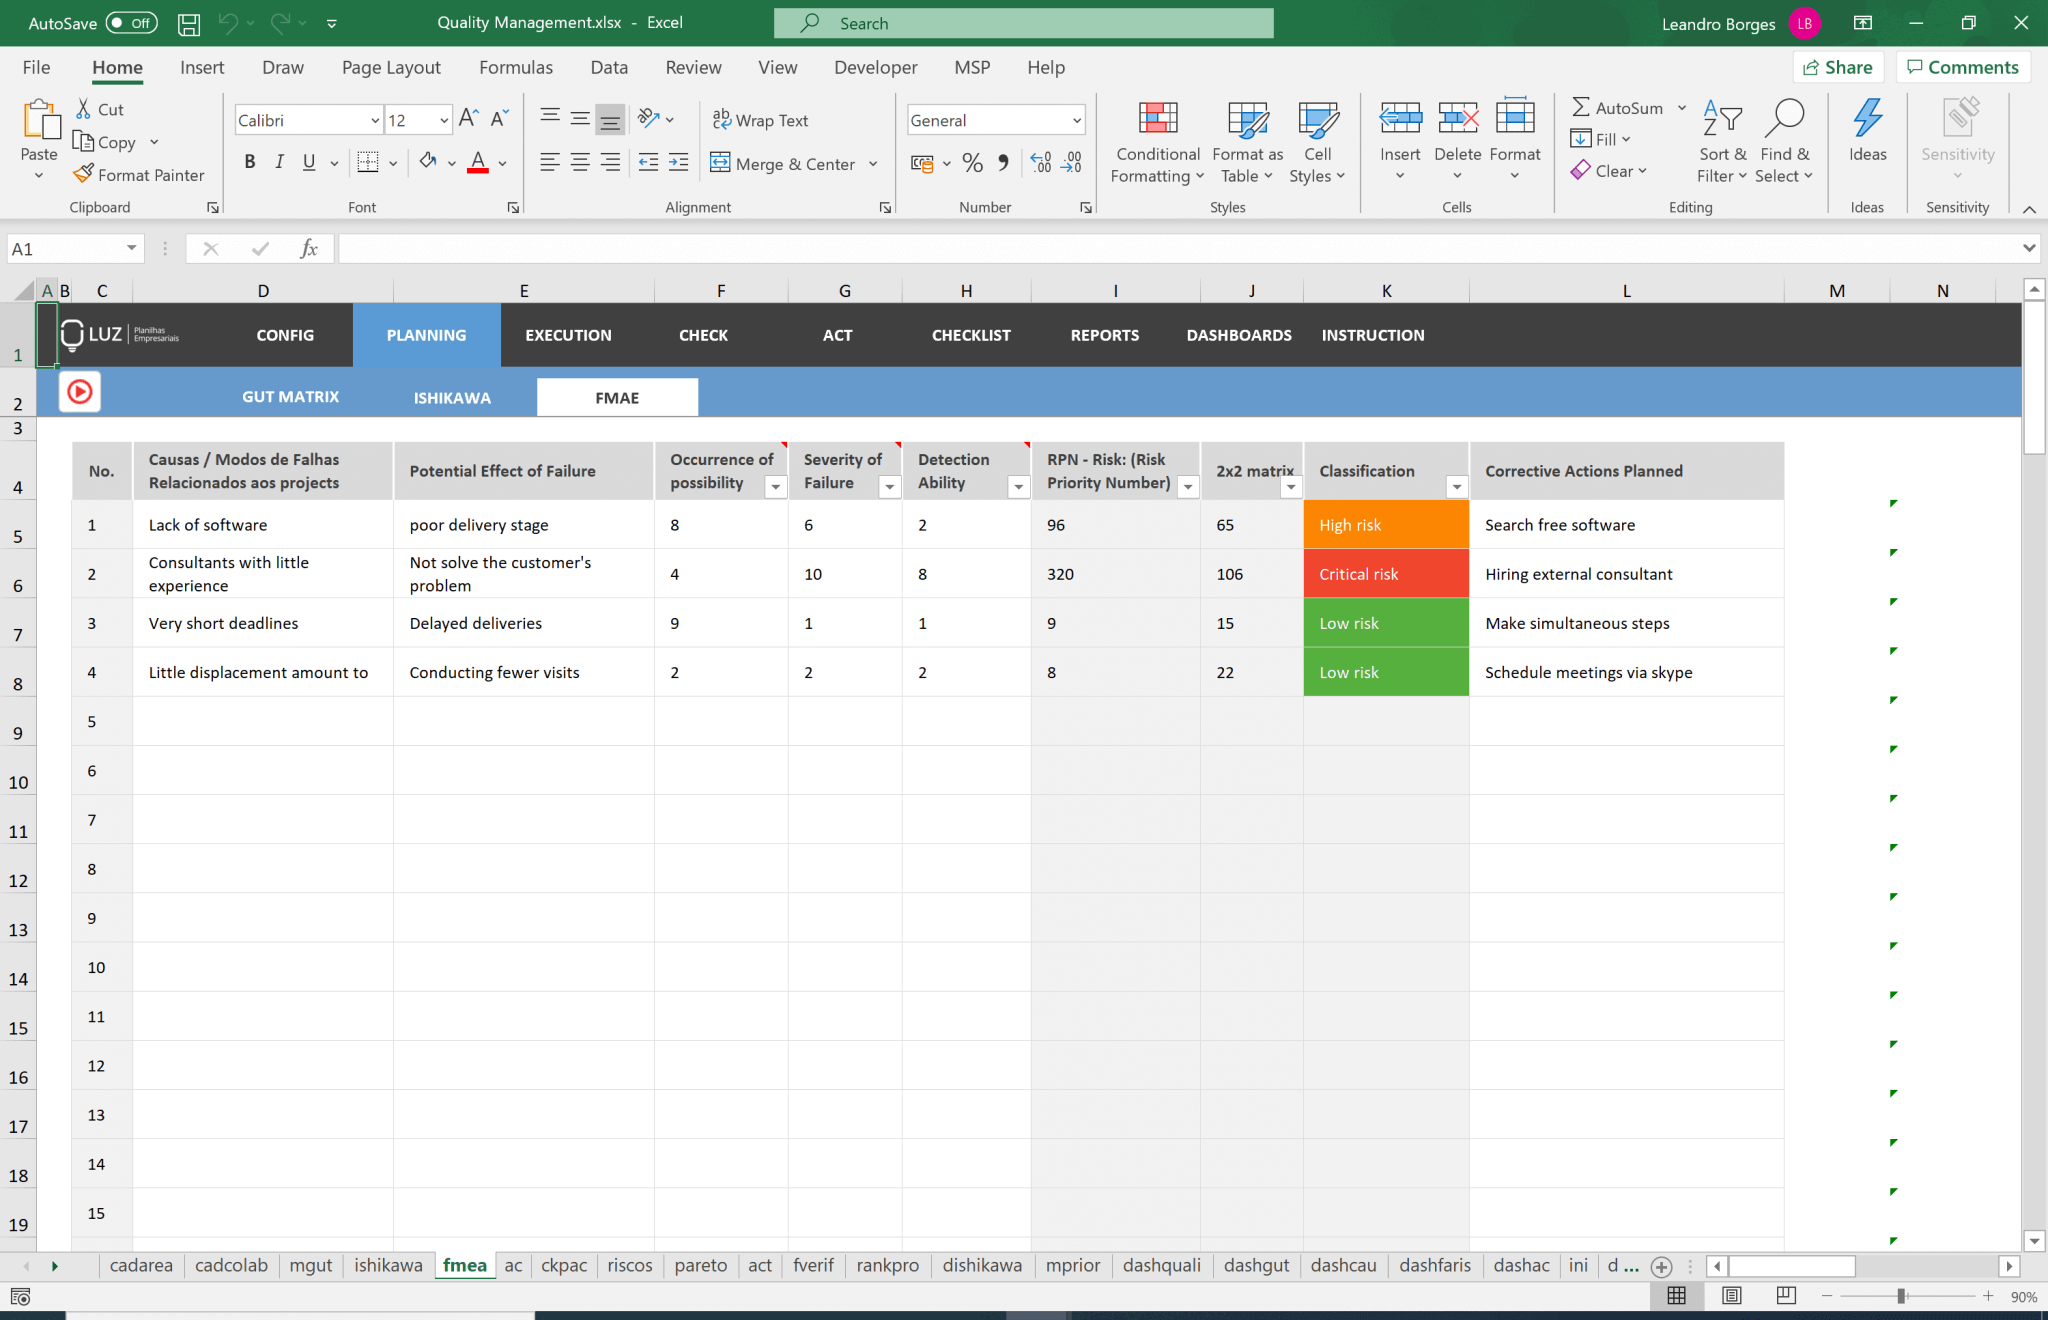This screenshot has height=1320, width=2048.
Task: Click the Cut scissors icon
Action: coord(84,109)
